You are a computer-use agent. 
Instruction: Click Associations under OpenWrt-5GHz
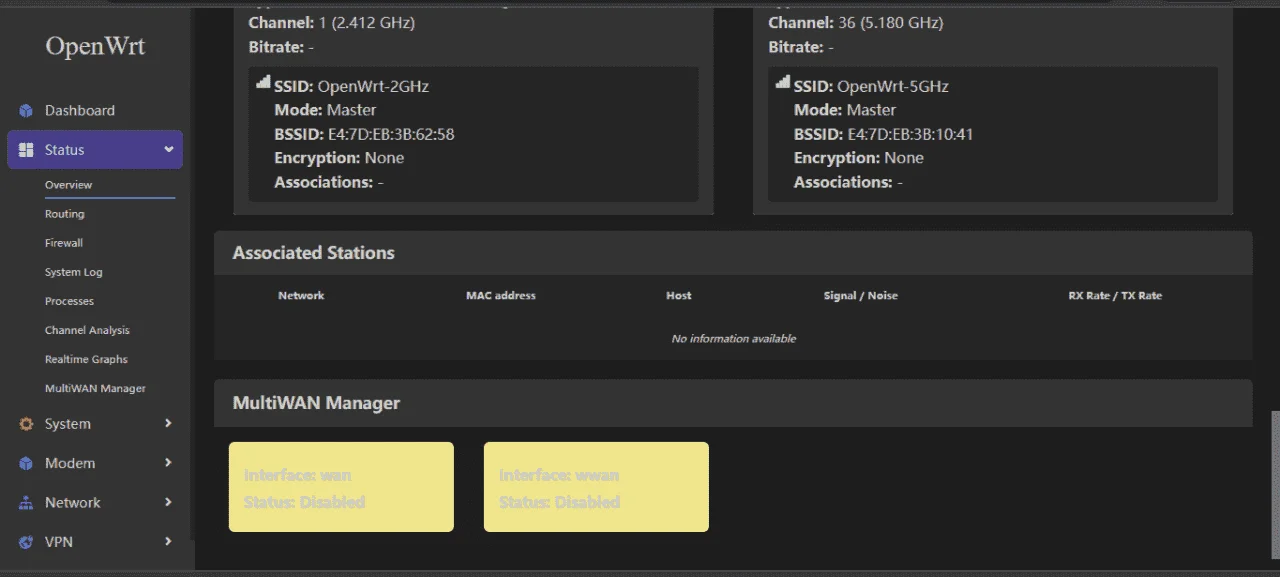(849, 182)
